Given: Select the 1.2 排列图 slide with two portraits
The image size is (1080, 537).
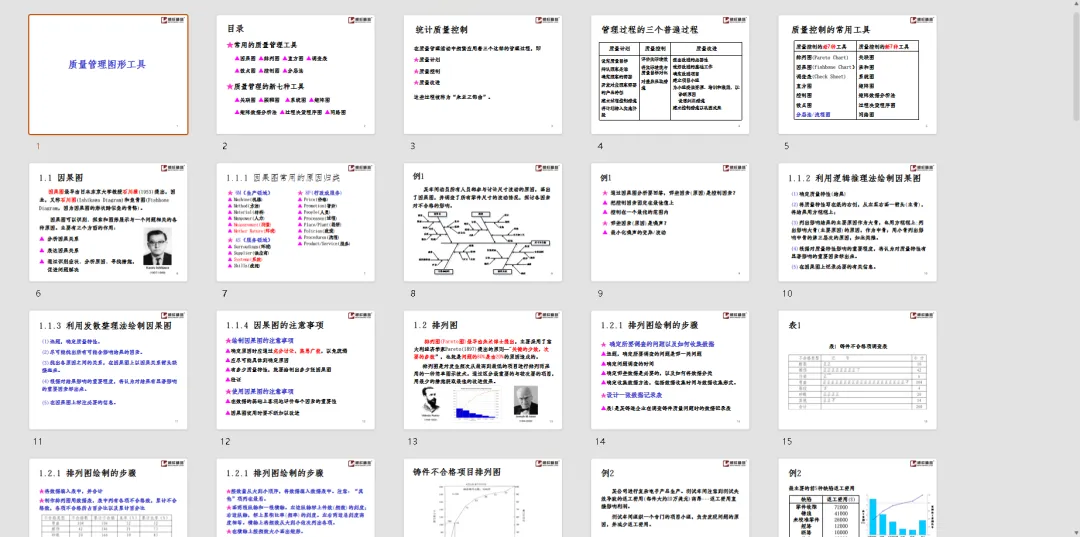Looking at the screenshot, I should (483, 370).
